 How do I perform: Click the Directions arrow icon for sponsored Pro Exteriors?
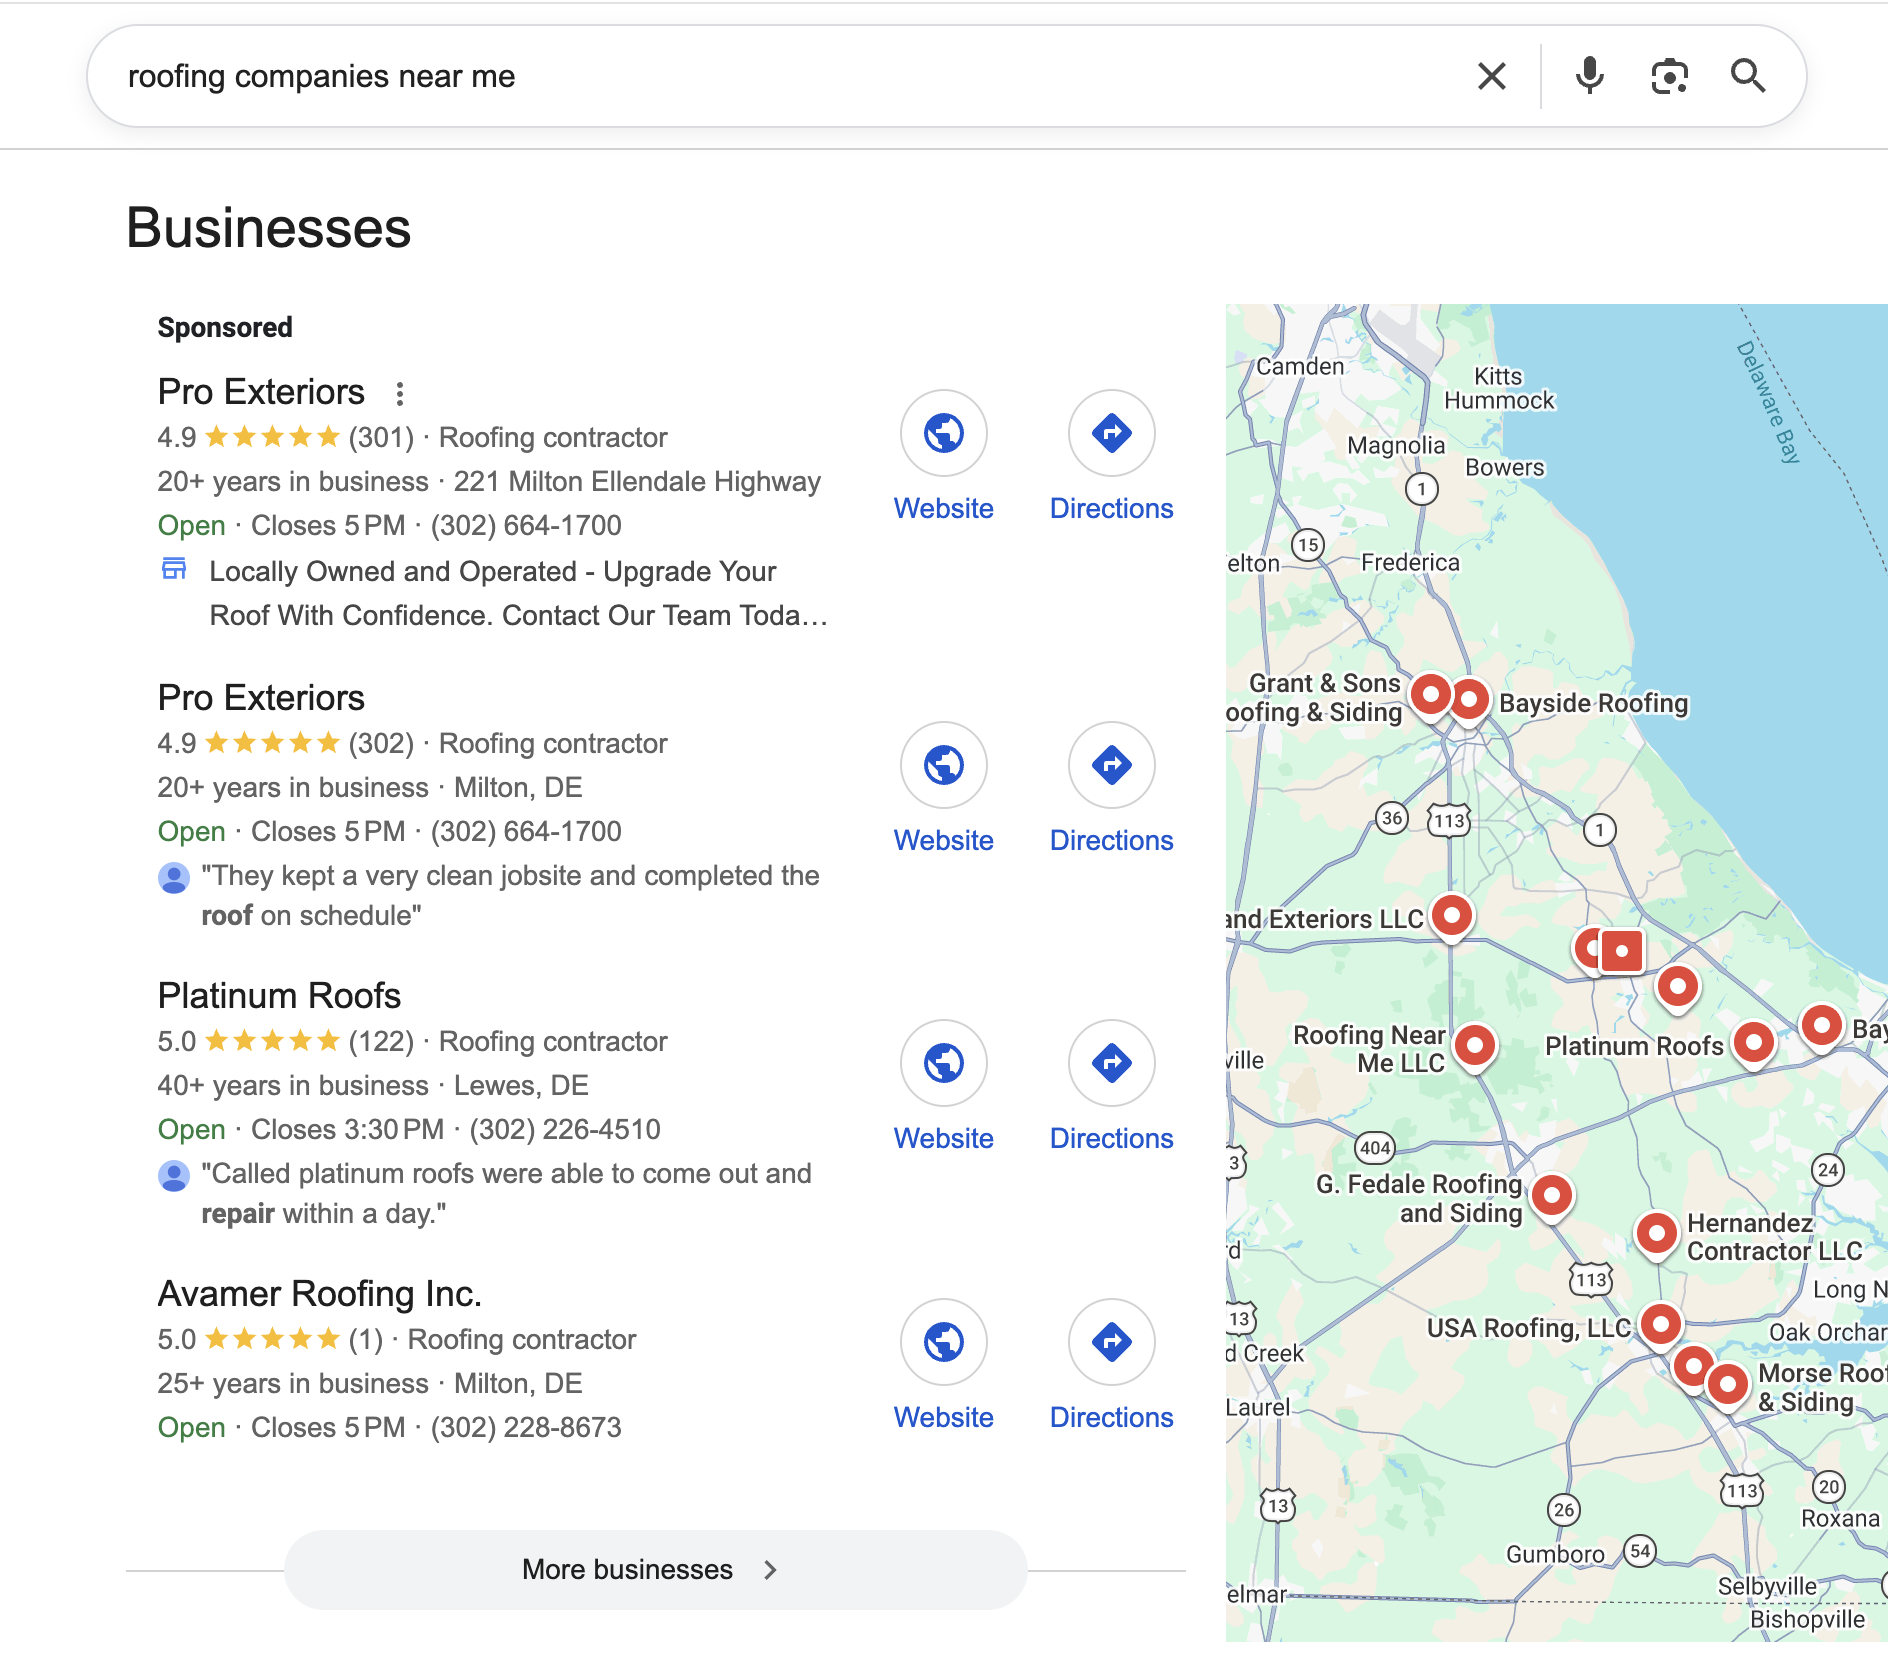1112,433
